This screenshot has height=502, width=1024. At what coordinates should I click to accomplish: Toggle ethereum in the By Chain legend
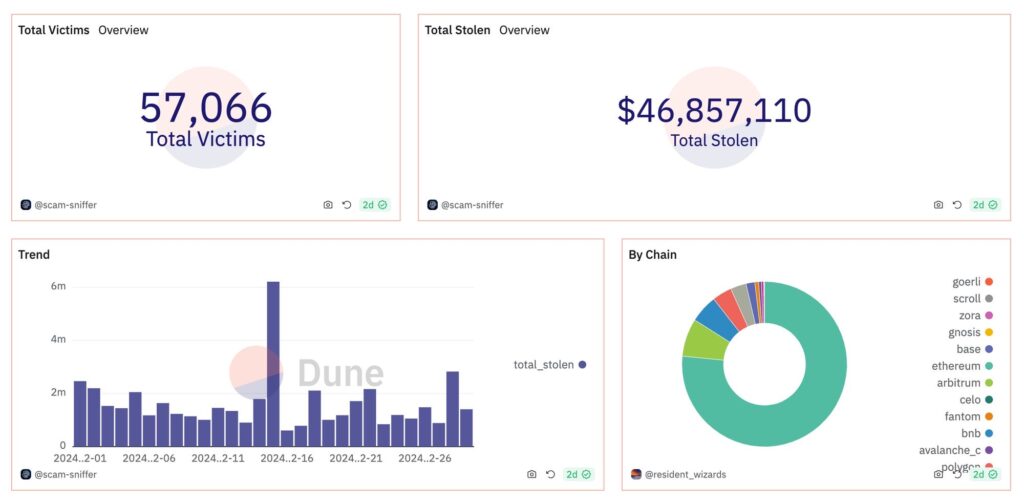[x=957, y=366]
